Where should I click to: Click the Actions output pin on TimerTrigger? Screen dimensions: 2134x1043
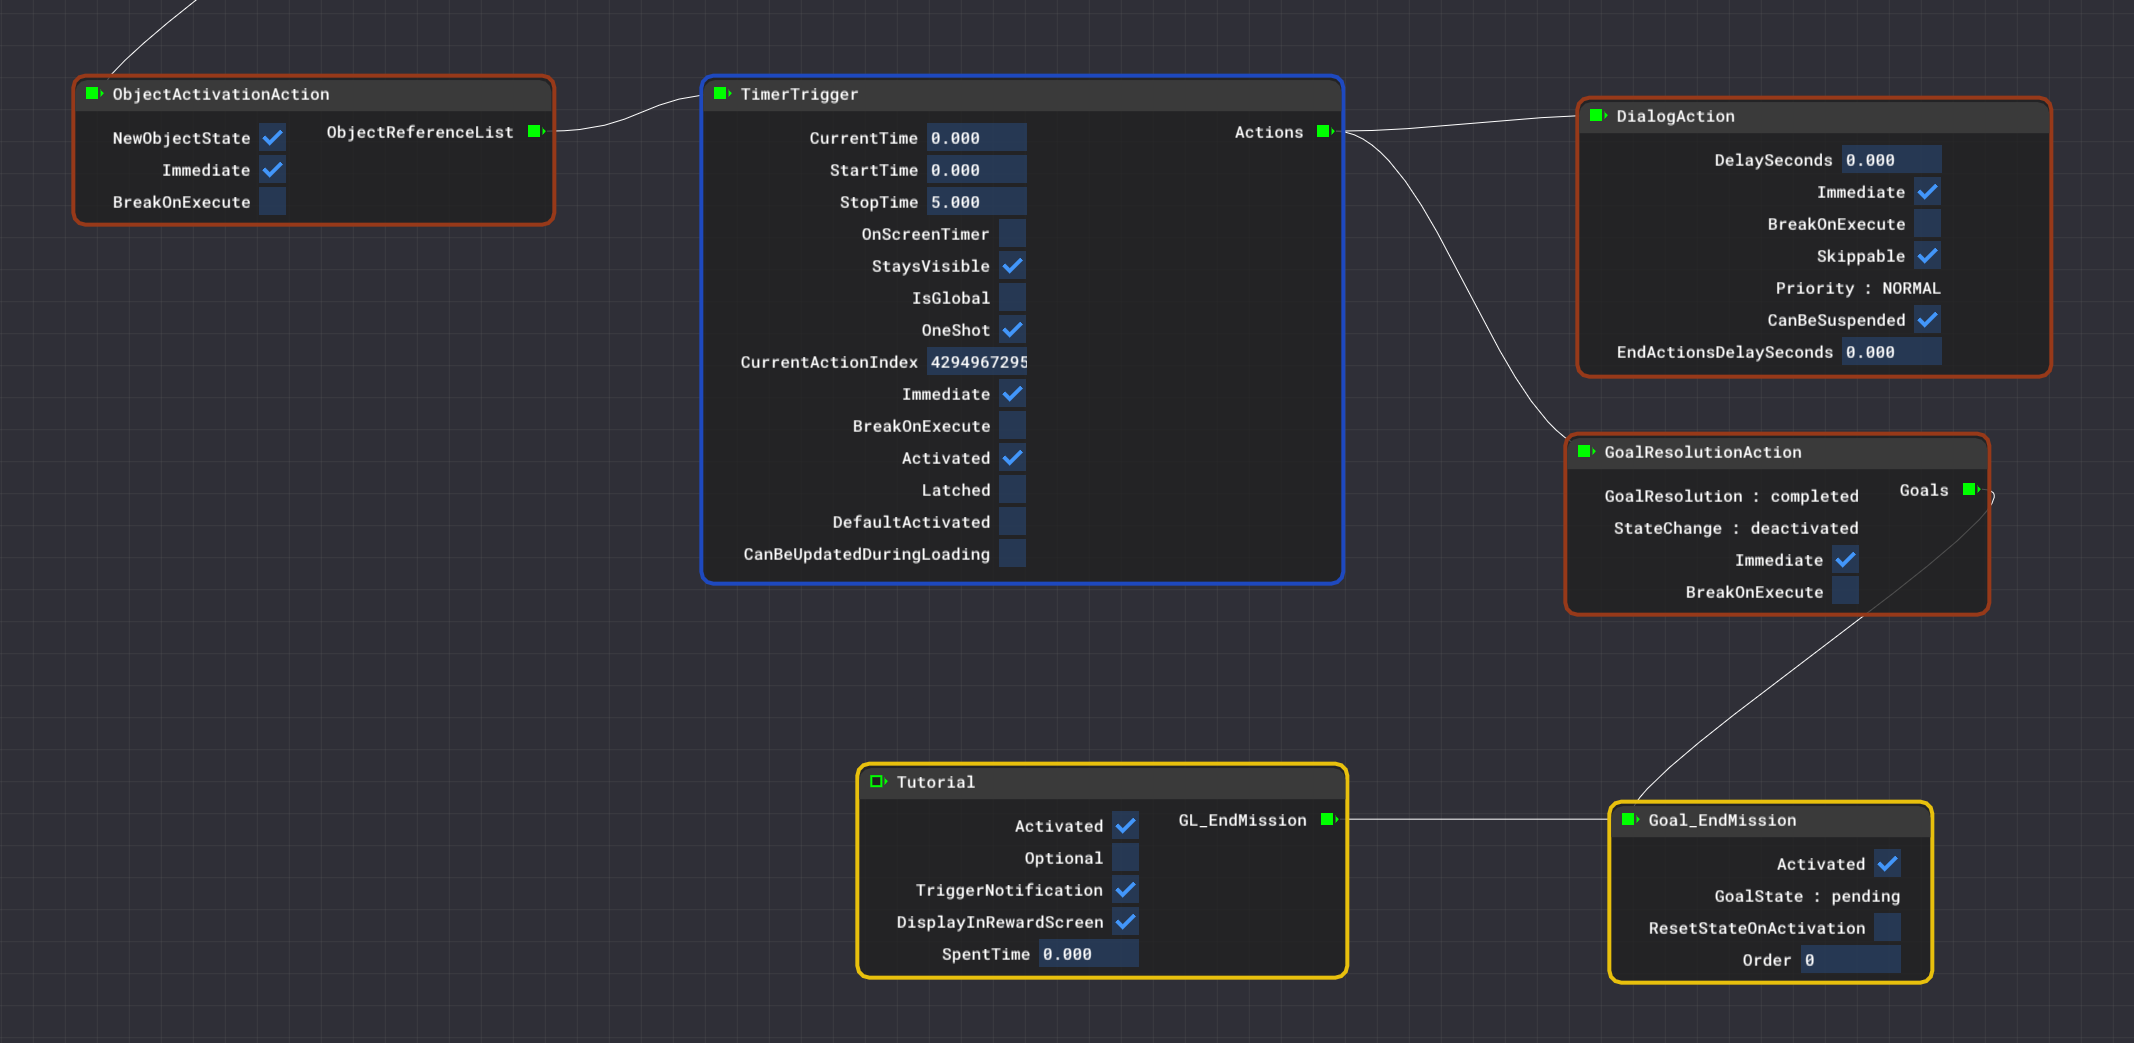click(1324, 132)
